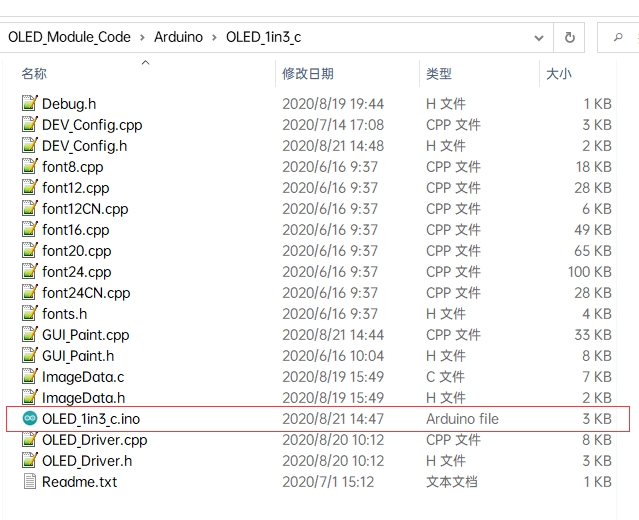This screenshot has height=520, width=639.
Task: Click the 2020/6/16 10:04 date cell
Action: point(333,356)
